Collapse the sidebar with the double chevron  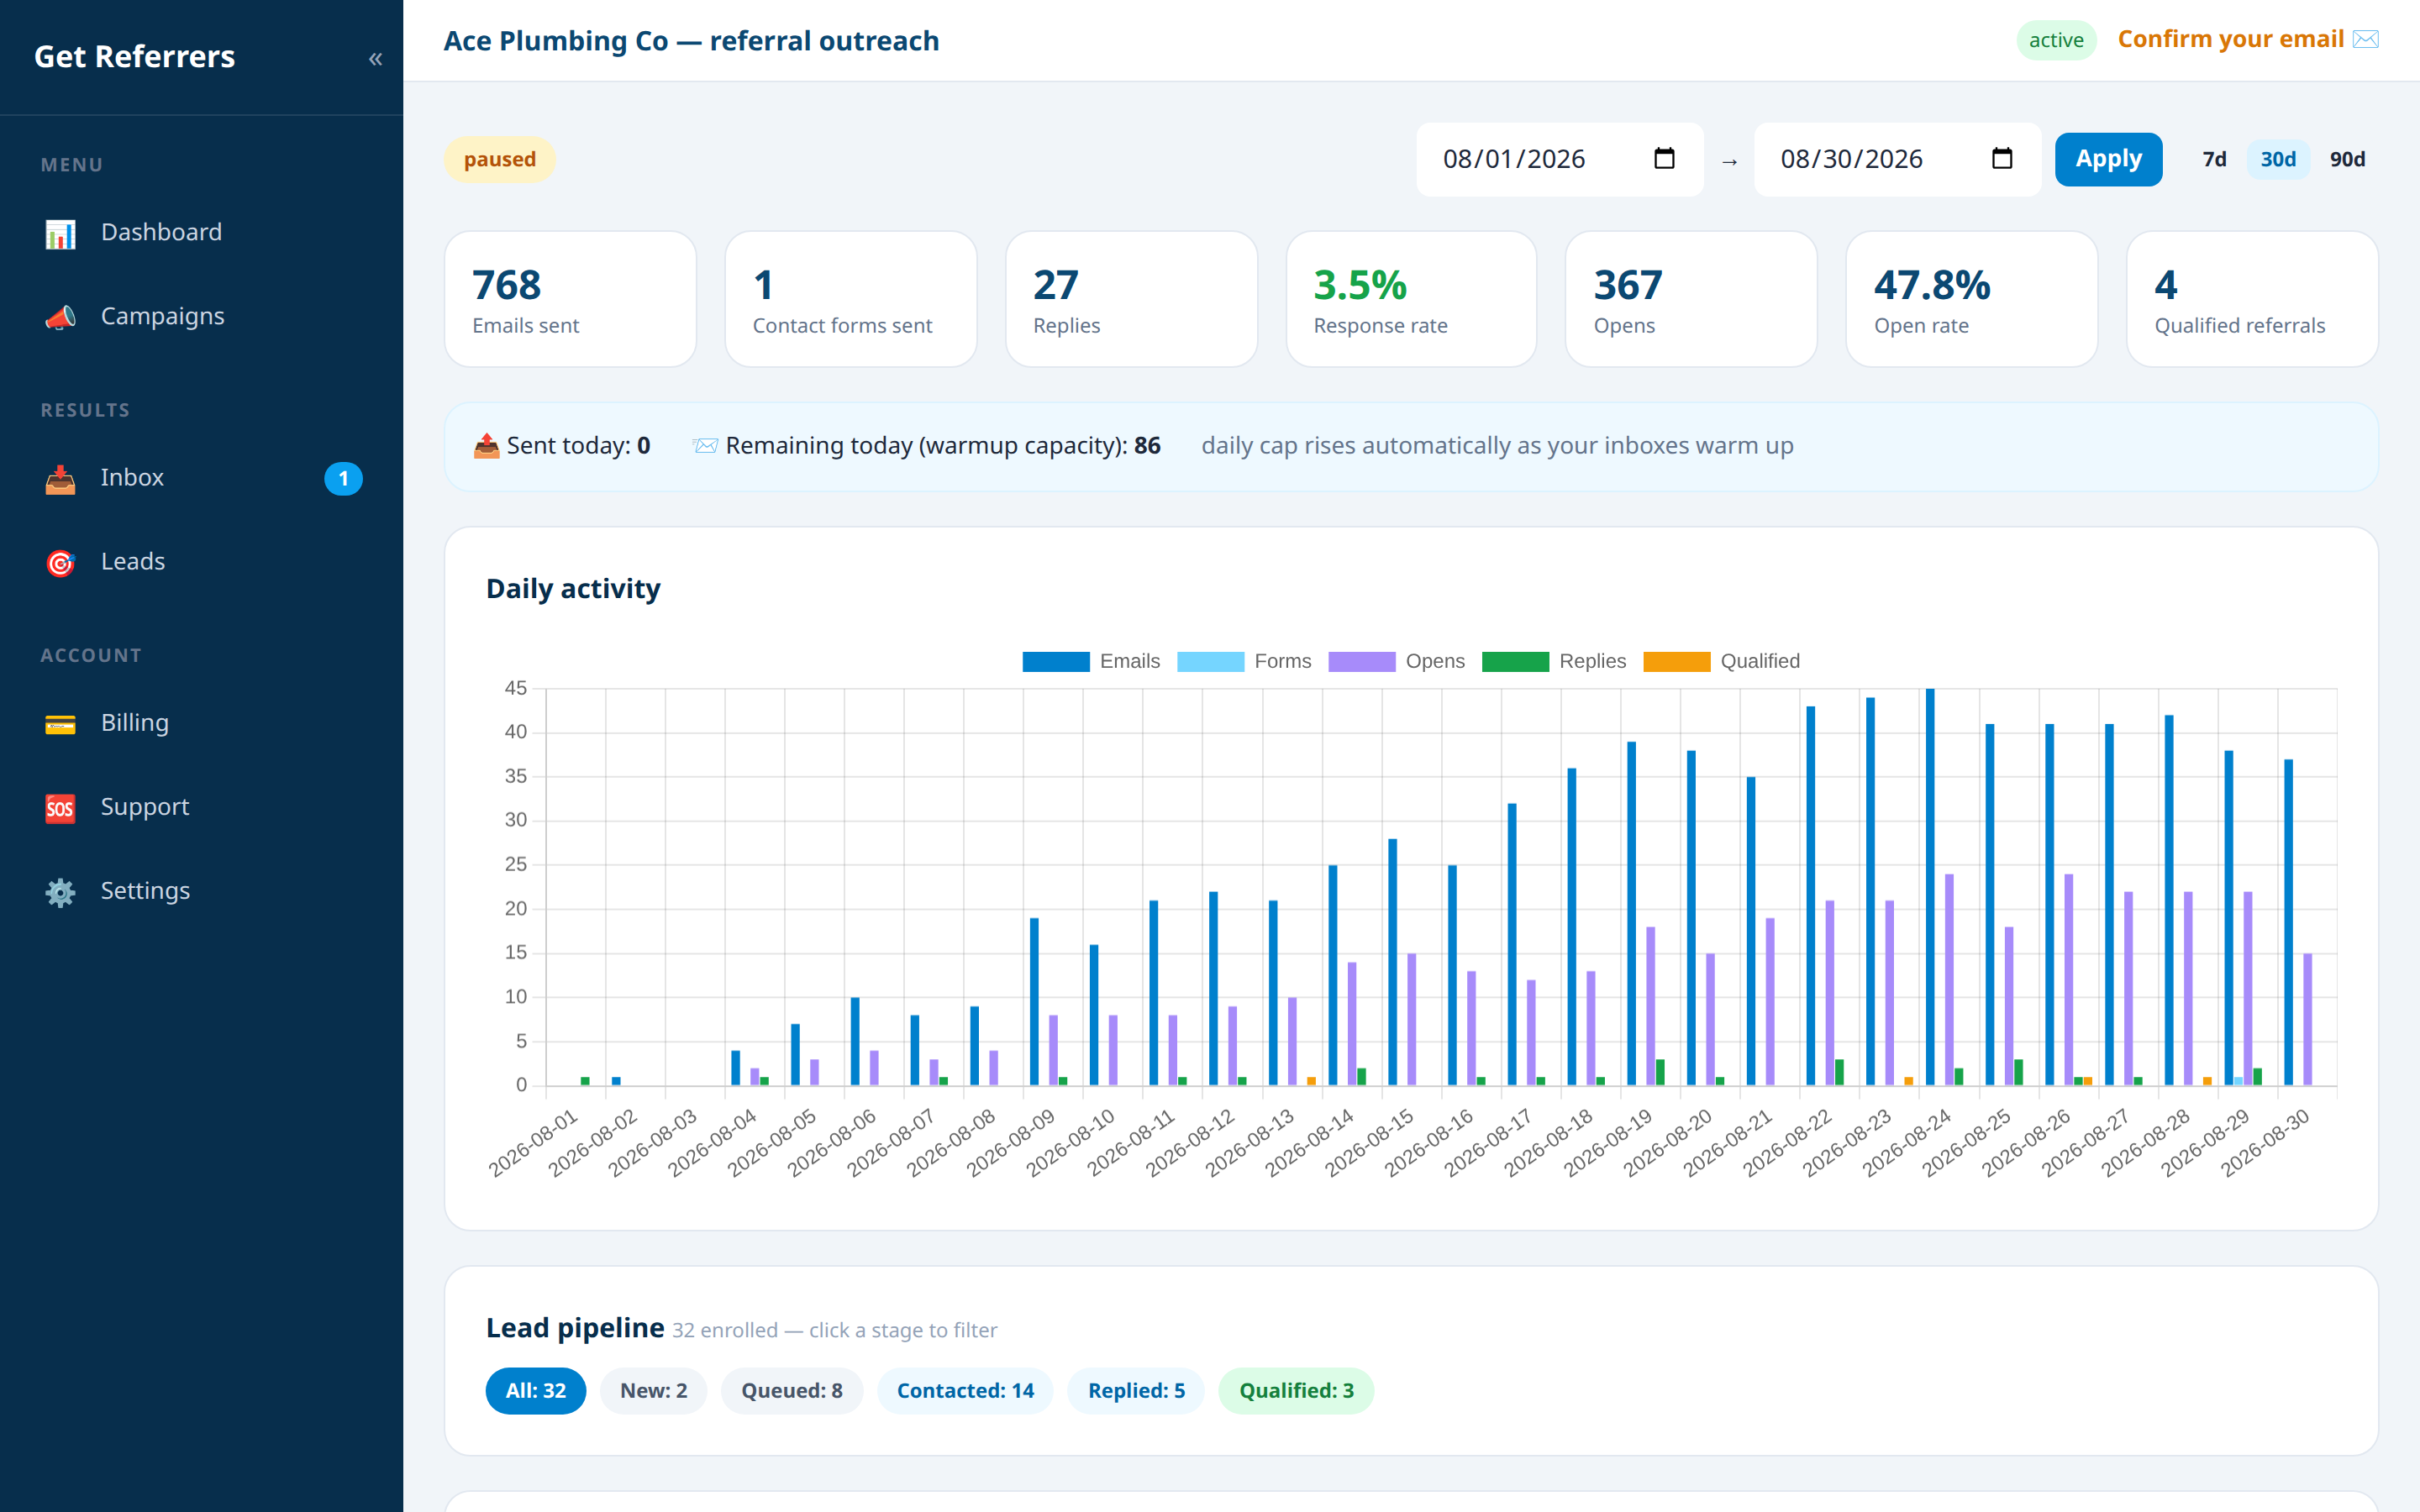pyautogui.click(x=375, y=59)
